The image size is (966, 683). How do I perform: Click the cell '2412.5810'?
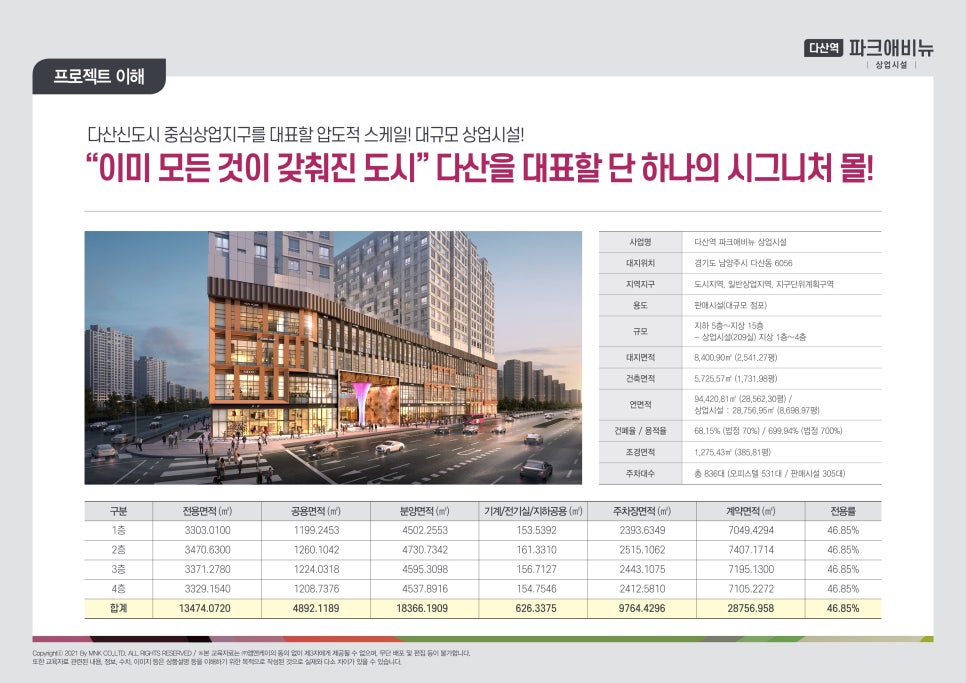coord(642,589)
